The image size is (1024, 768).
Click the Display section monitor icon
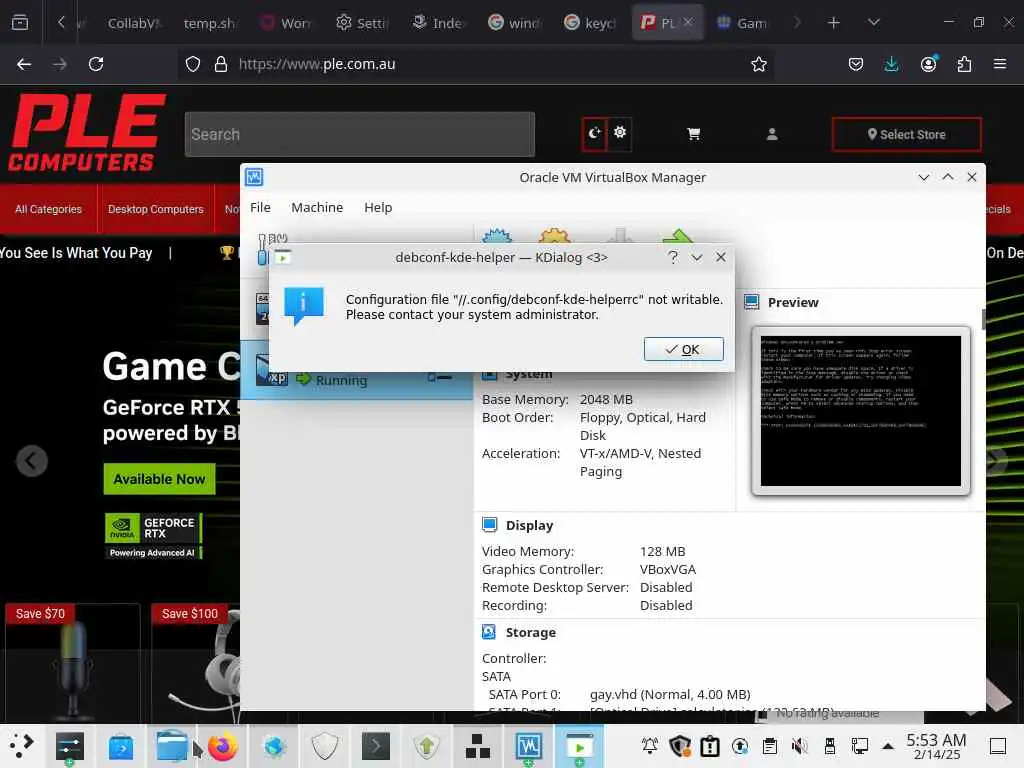point(489,524)
